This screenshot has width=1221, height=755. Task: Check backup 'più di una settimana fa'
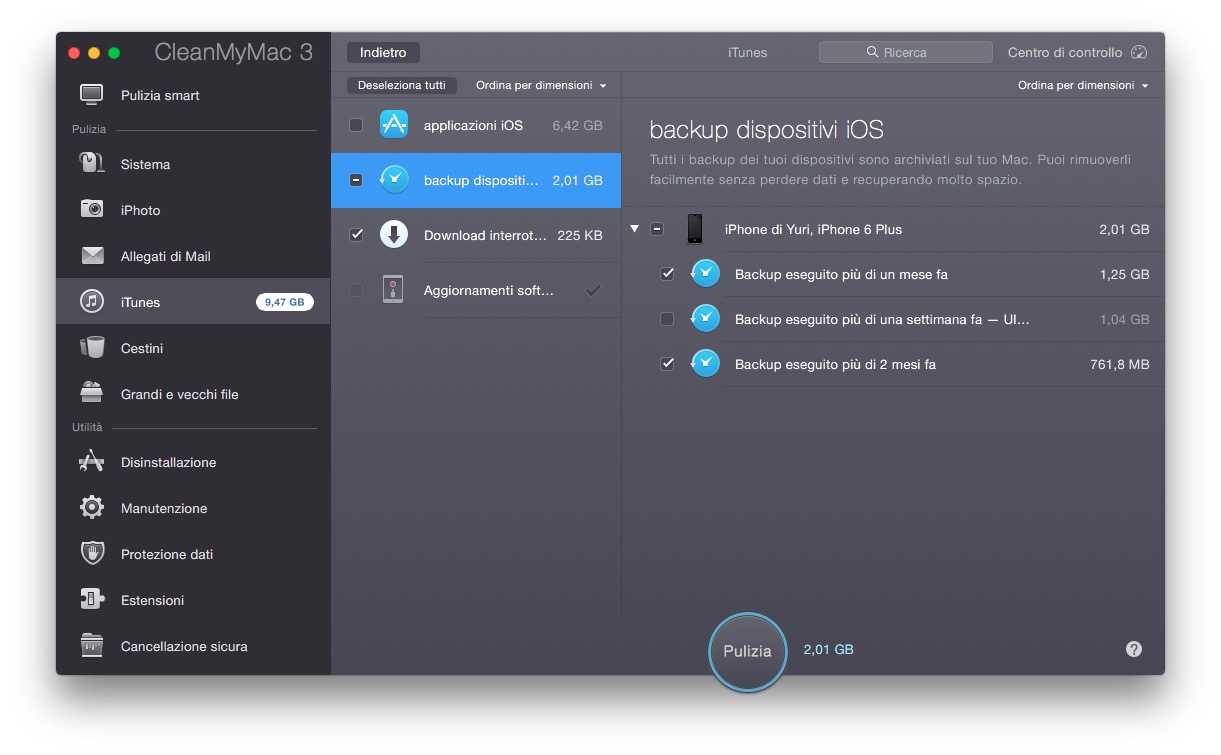coord(667,319)
